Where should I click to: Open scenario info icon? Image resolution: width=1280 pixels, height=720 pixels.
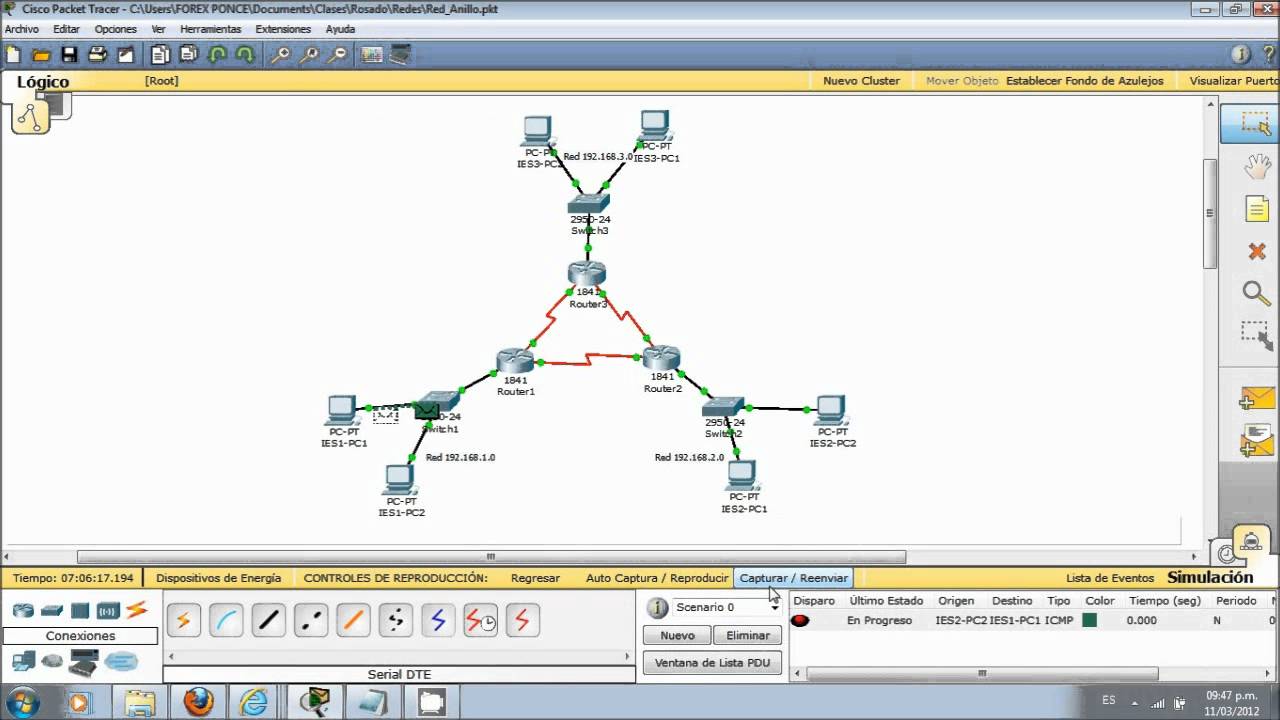657,607
